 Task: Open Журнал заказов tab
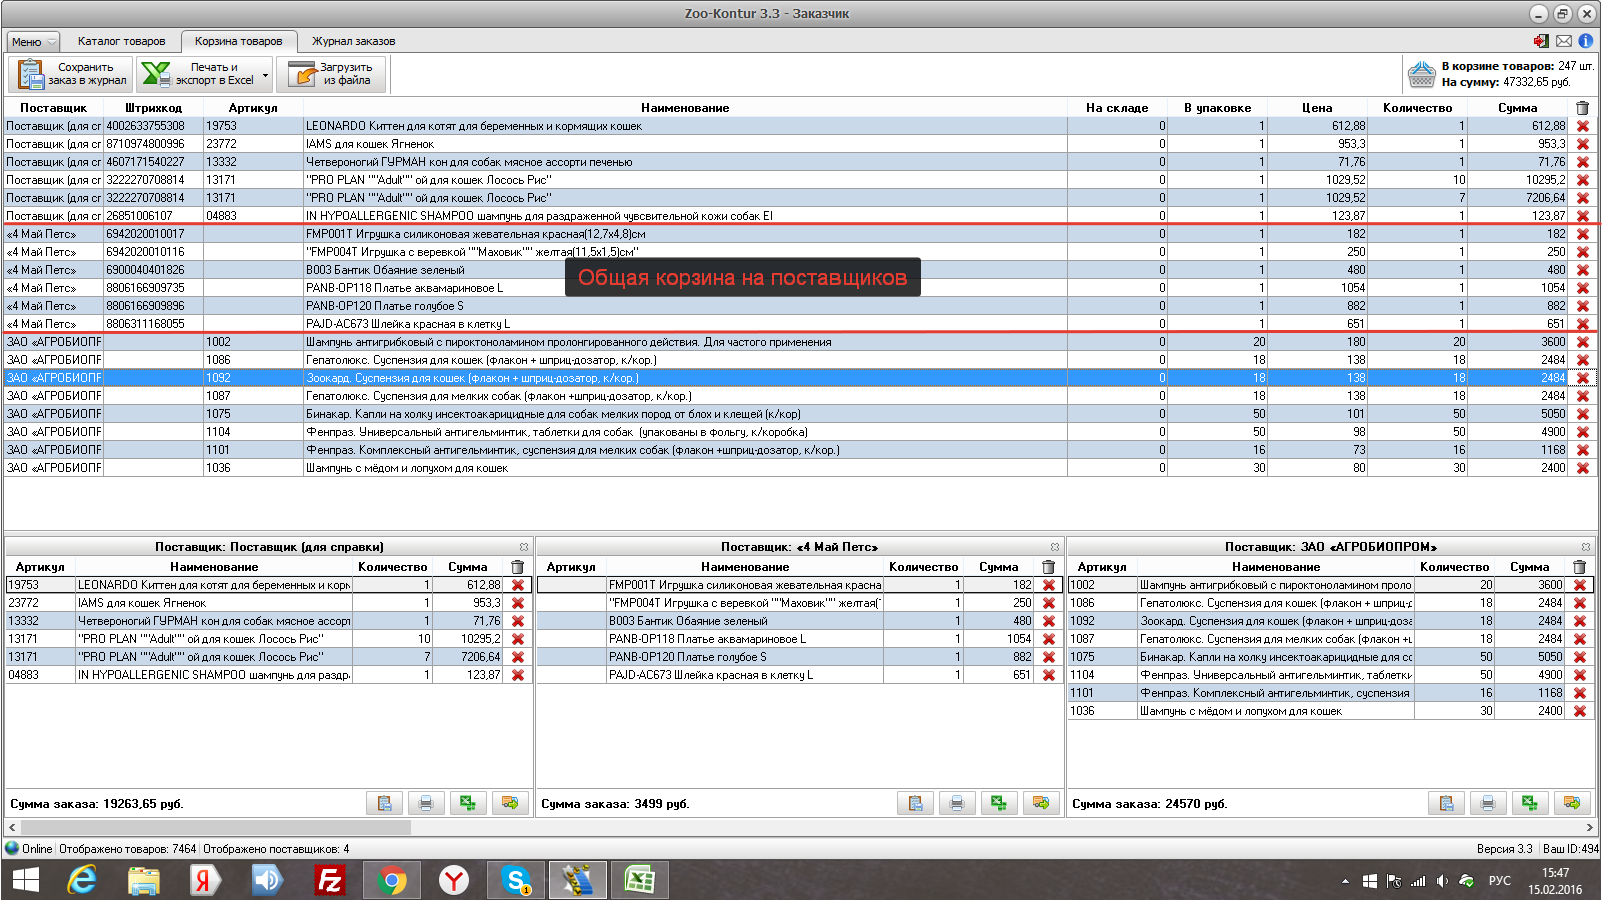(x=354, y=41)
